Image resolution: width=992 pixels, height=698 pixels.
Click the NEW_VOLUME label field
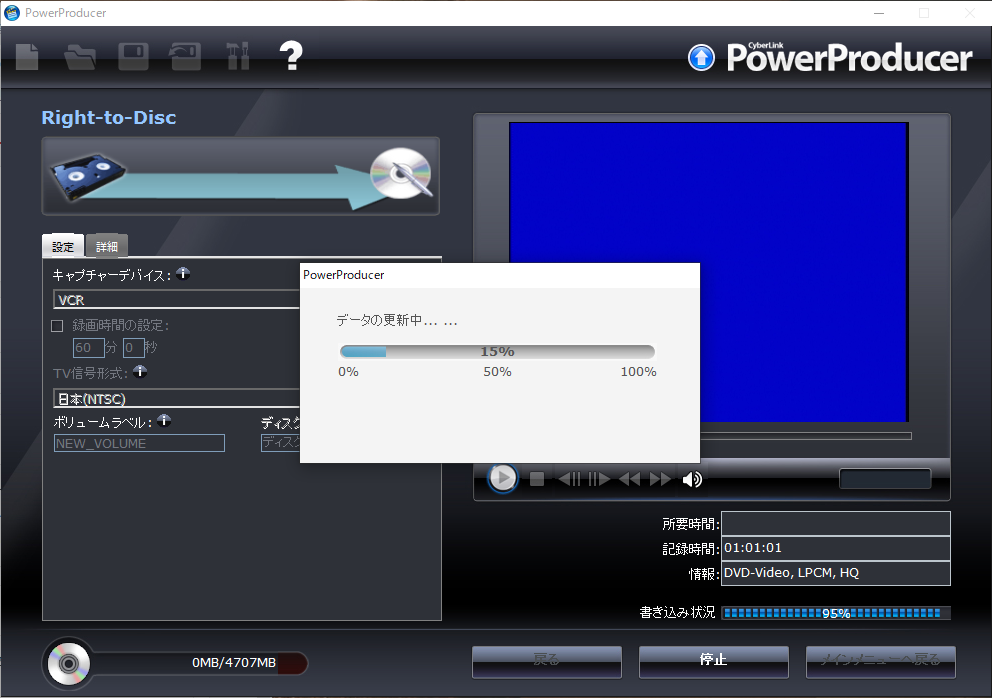click(139, 443)
